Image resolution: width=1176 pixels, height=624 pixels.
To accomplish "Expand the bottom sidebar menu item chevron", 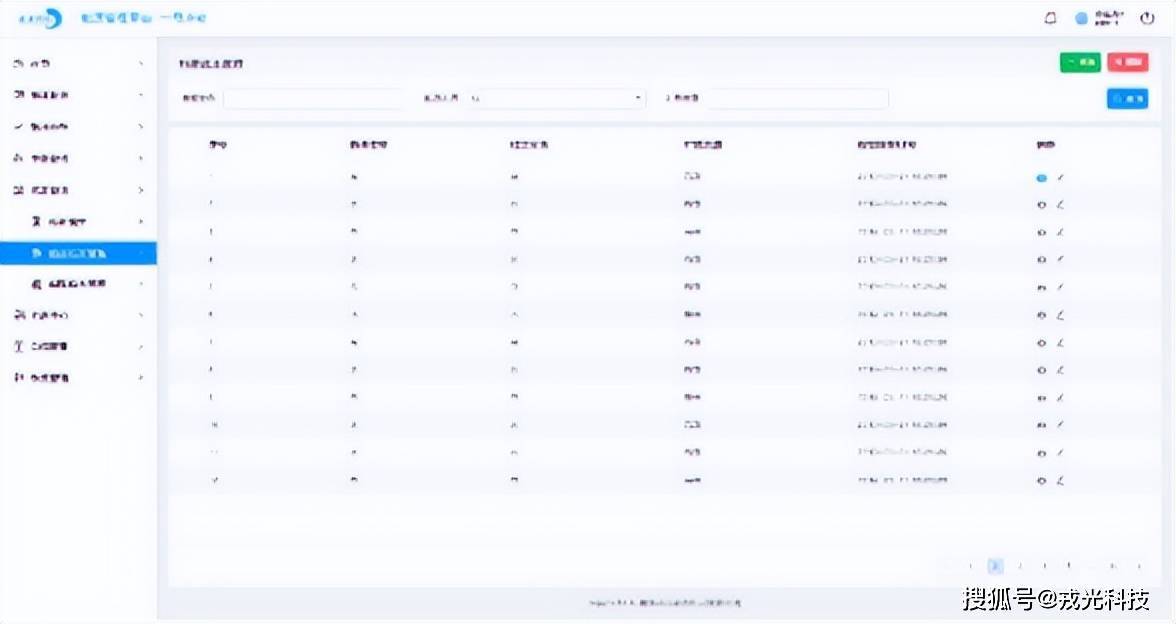I will 141,378.
